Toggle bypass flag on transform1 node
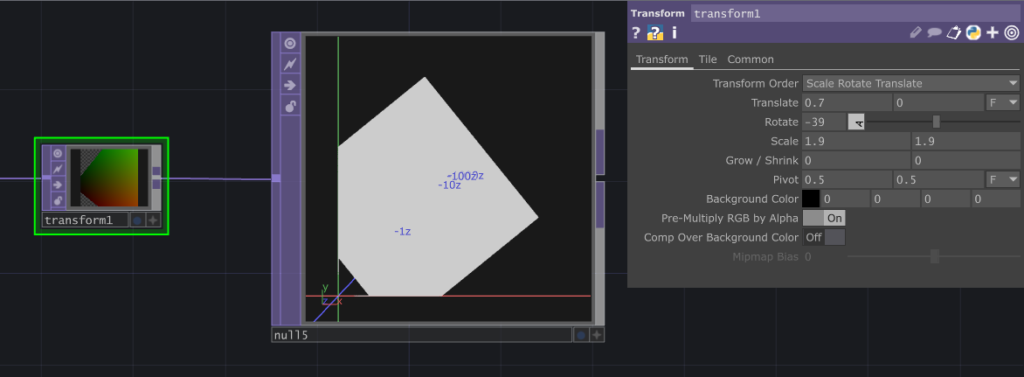 coord(57,169)
